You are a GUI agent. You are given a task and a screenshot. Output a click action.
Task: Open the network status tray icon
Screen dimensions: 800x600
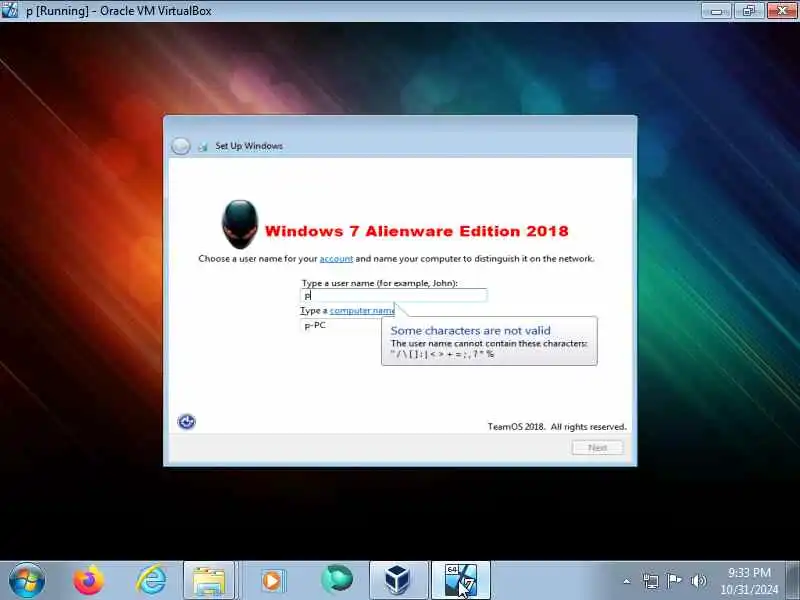click(651, 581)
